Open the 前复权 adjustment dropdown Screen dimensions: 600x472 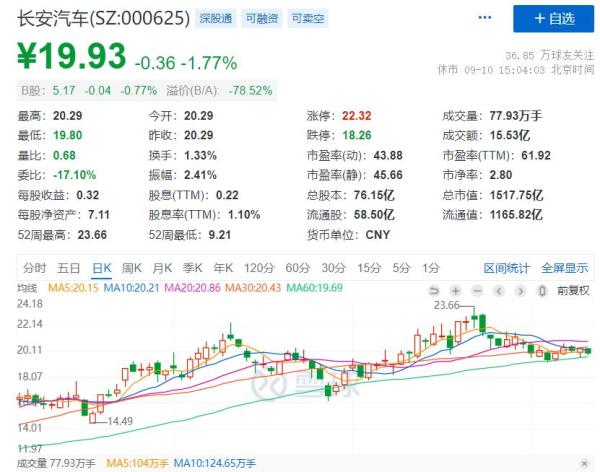click(573, 291)
